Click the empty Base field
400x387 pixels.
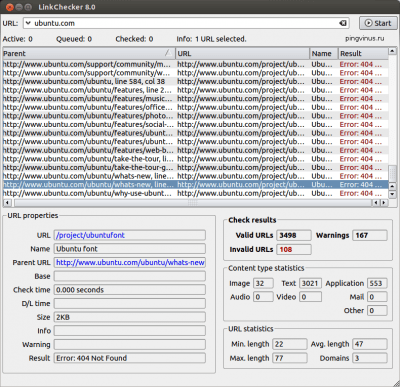(x=130, y=276)
